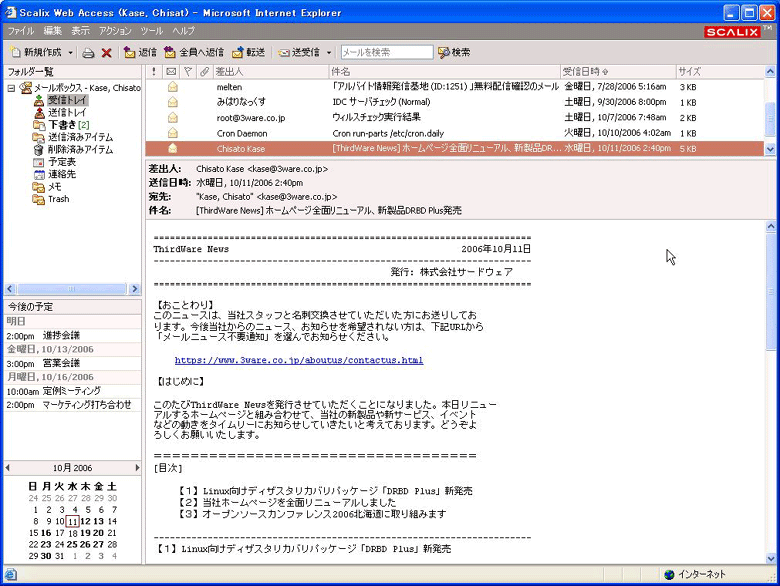This screenshot has width=780, height=586.
Task: Select October 16 in mini calendar
Action: coord(46,533)
